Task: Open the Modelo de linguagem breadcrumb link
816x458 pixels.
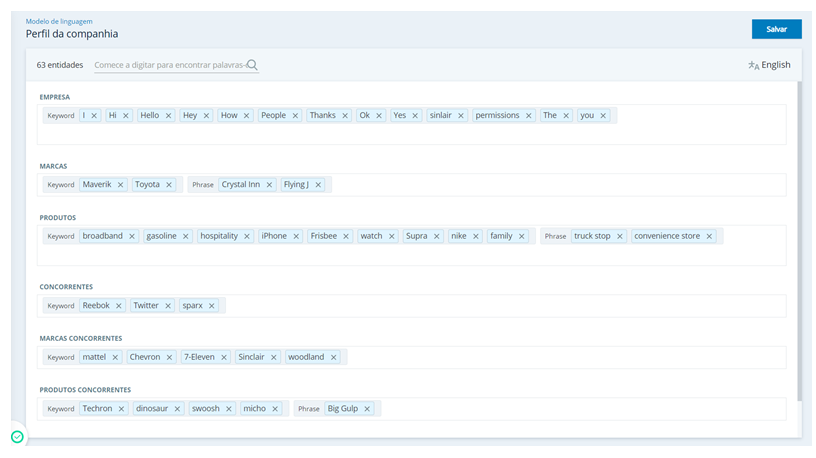Action: pos(59,21)
